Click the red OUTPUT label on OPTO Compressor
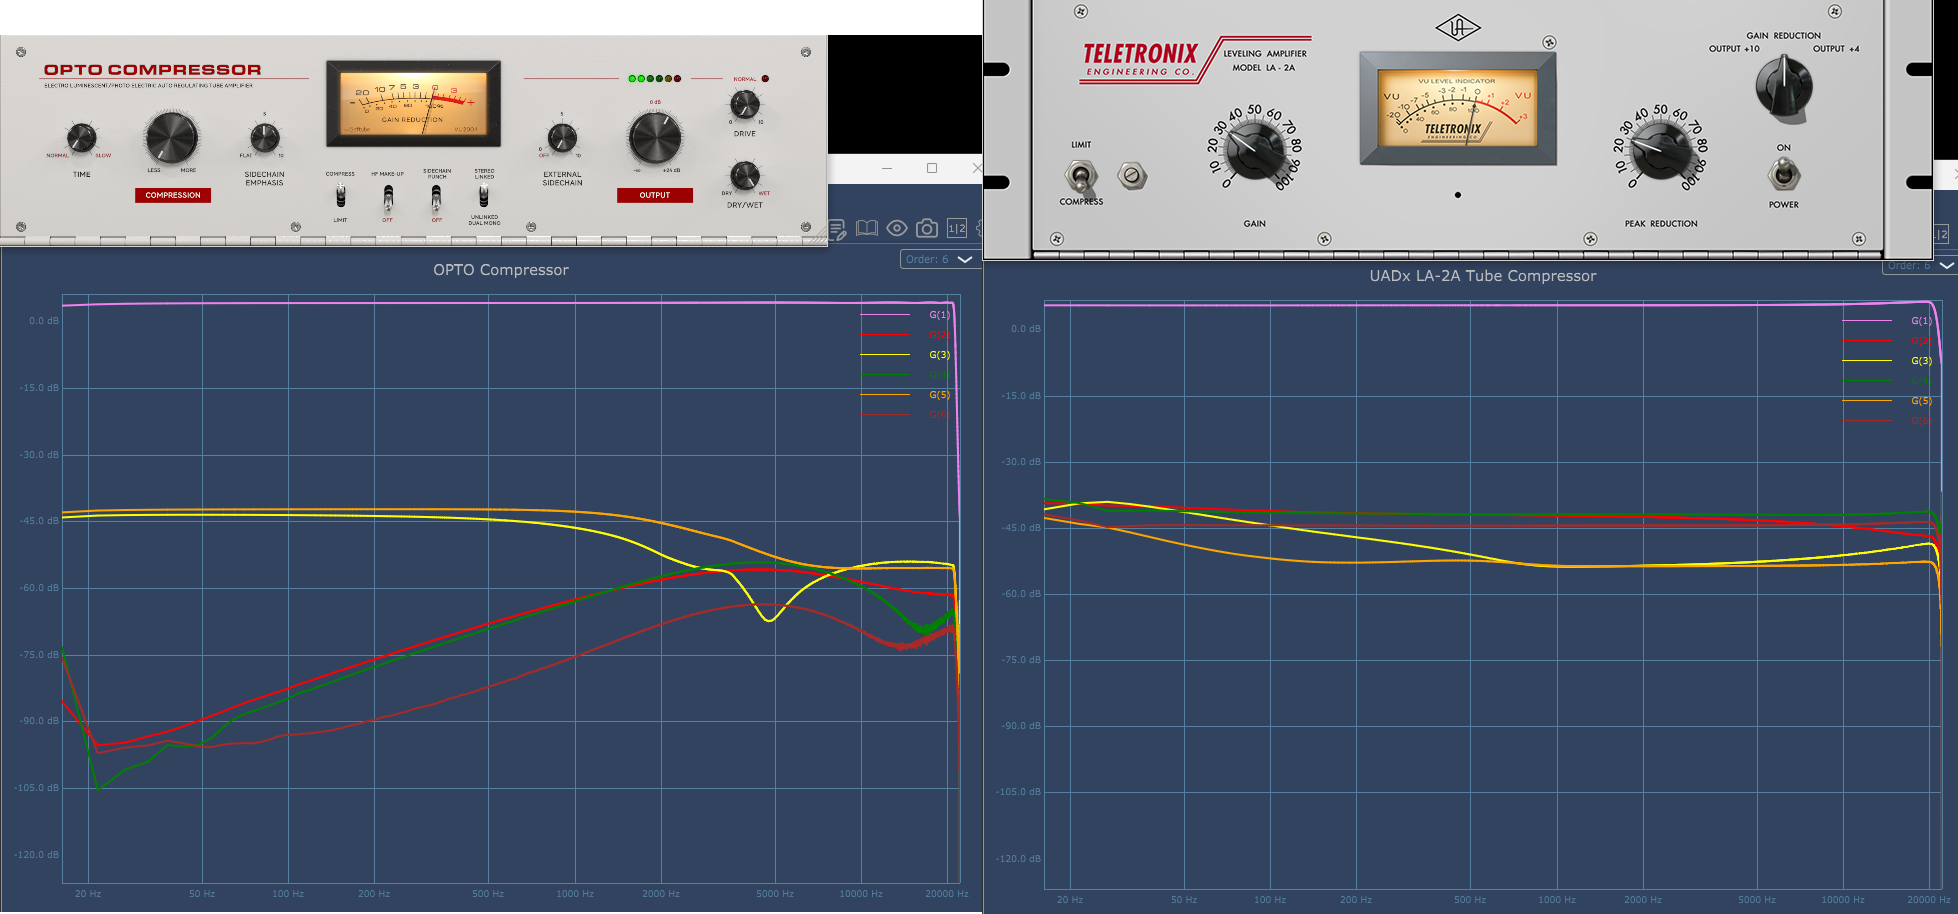This screenshot has width=1958, height=914. pyautogui.click(x=655, y=195)
